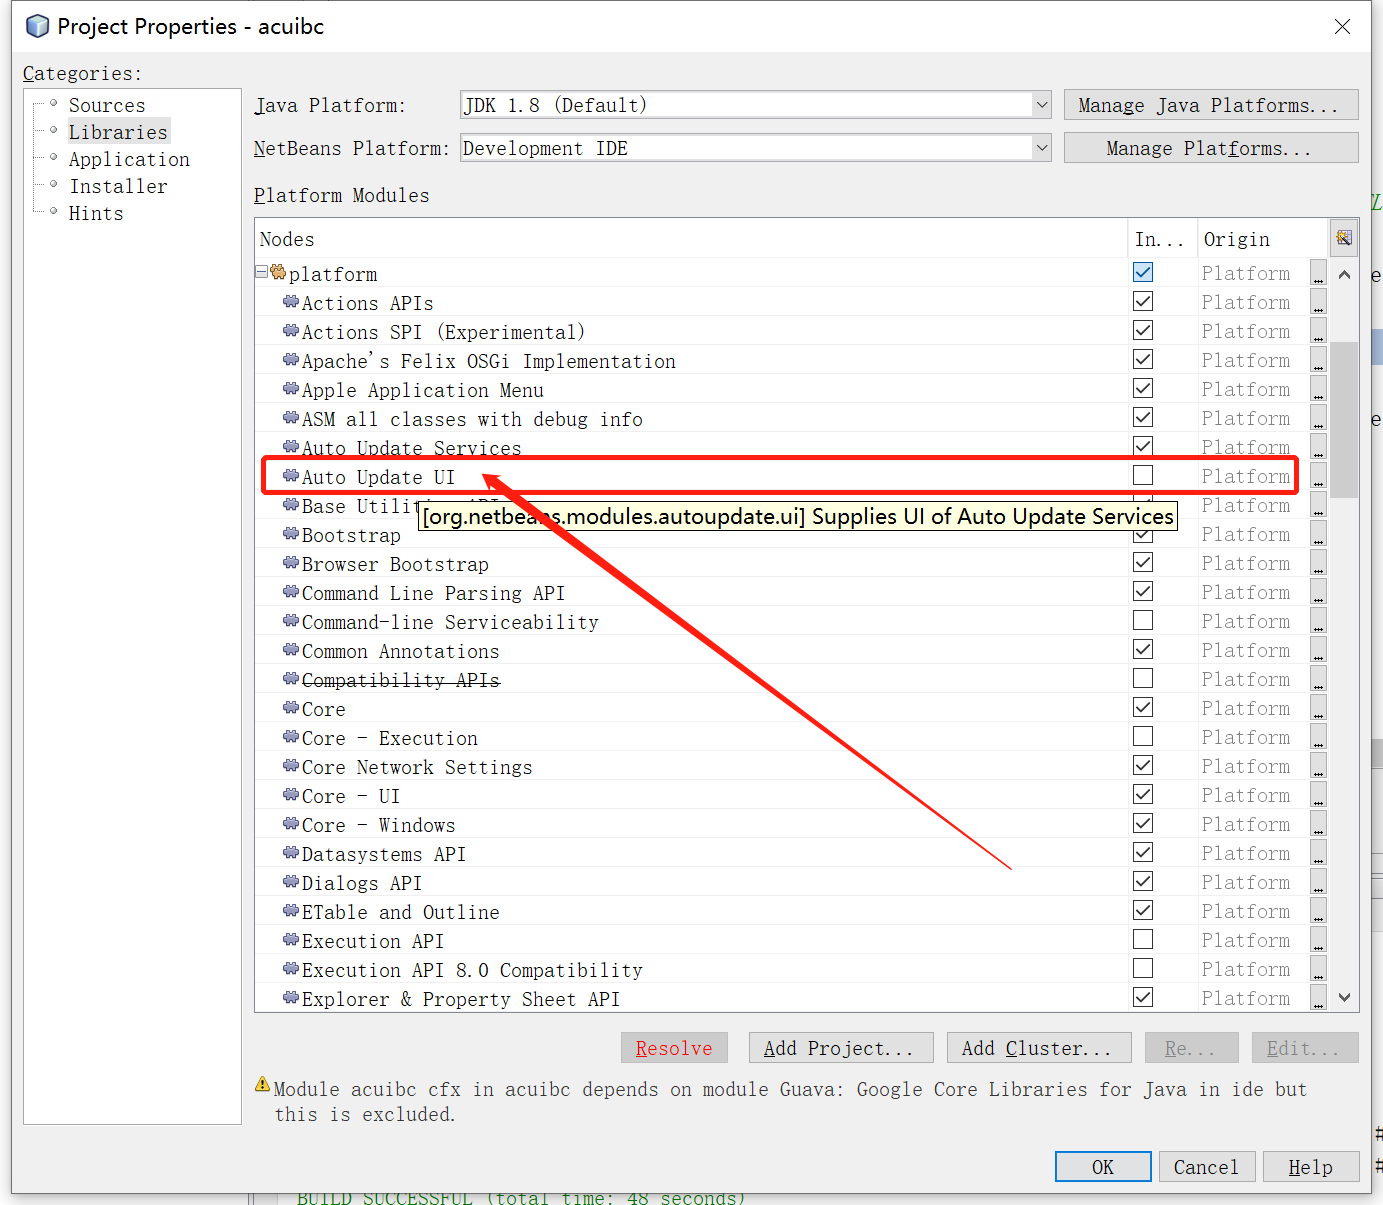The image size is (1383, 1205).
Task: Click the Explorer & Property Sheet API module icon
Action: pos(291,998)
